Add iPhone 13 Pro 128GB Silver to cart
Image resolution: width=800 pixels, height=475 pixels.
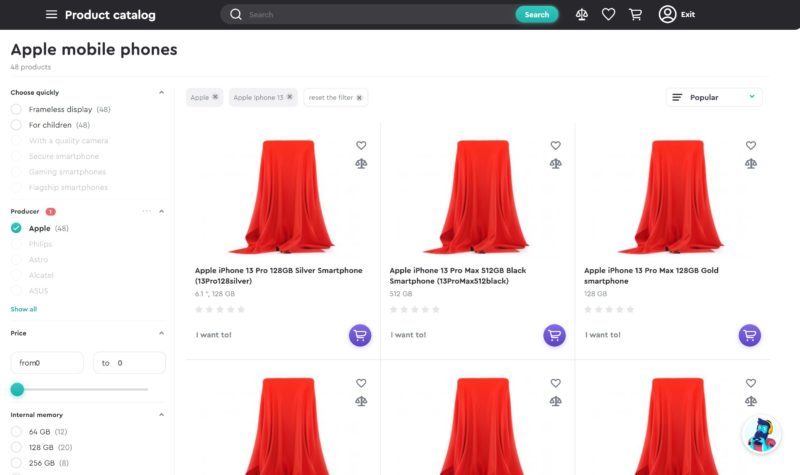(360, 335)
